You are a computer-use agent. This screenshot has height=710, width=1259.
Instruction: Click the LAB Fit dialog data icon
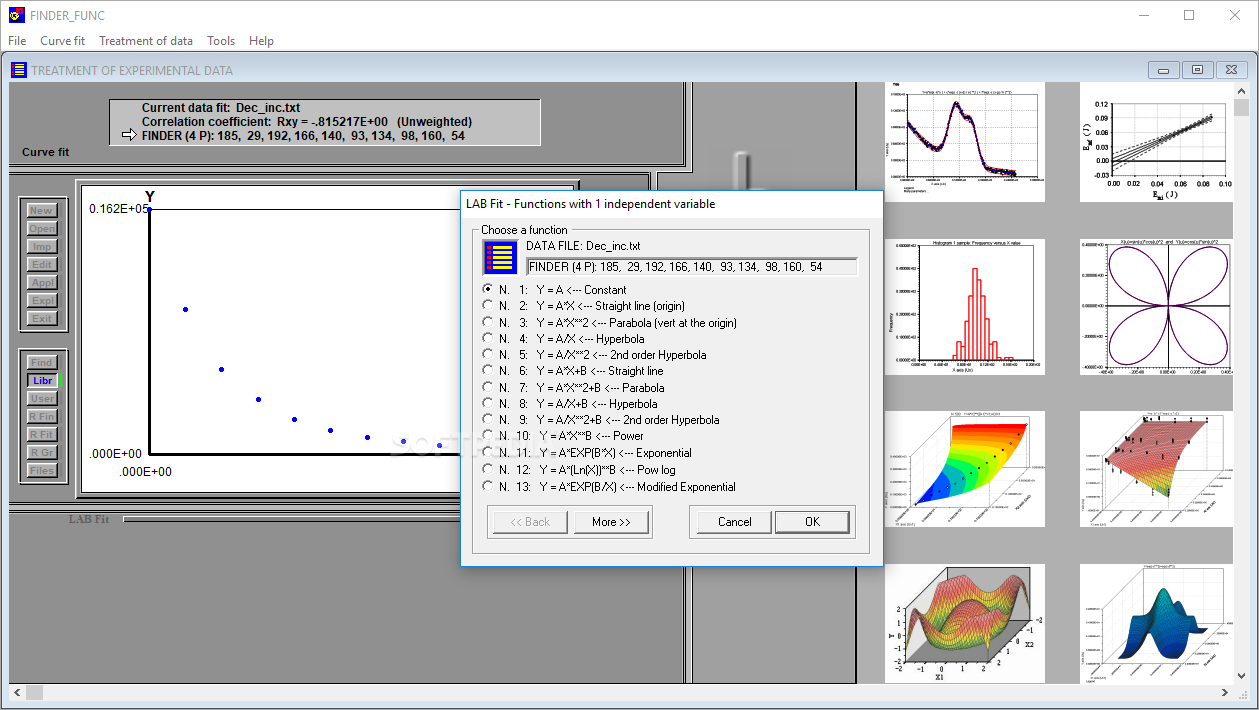(500, 257)
